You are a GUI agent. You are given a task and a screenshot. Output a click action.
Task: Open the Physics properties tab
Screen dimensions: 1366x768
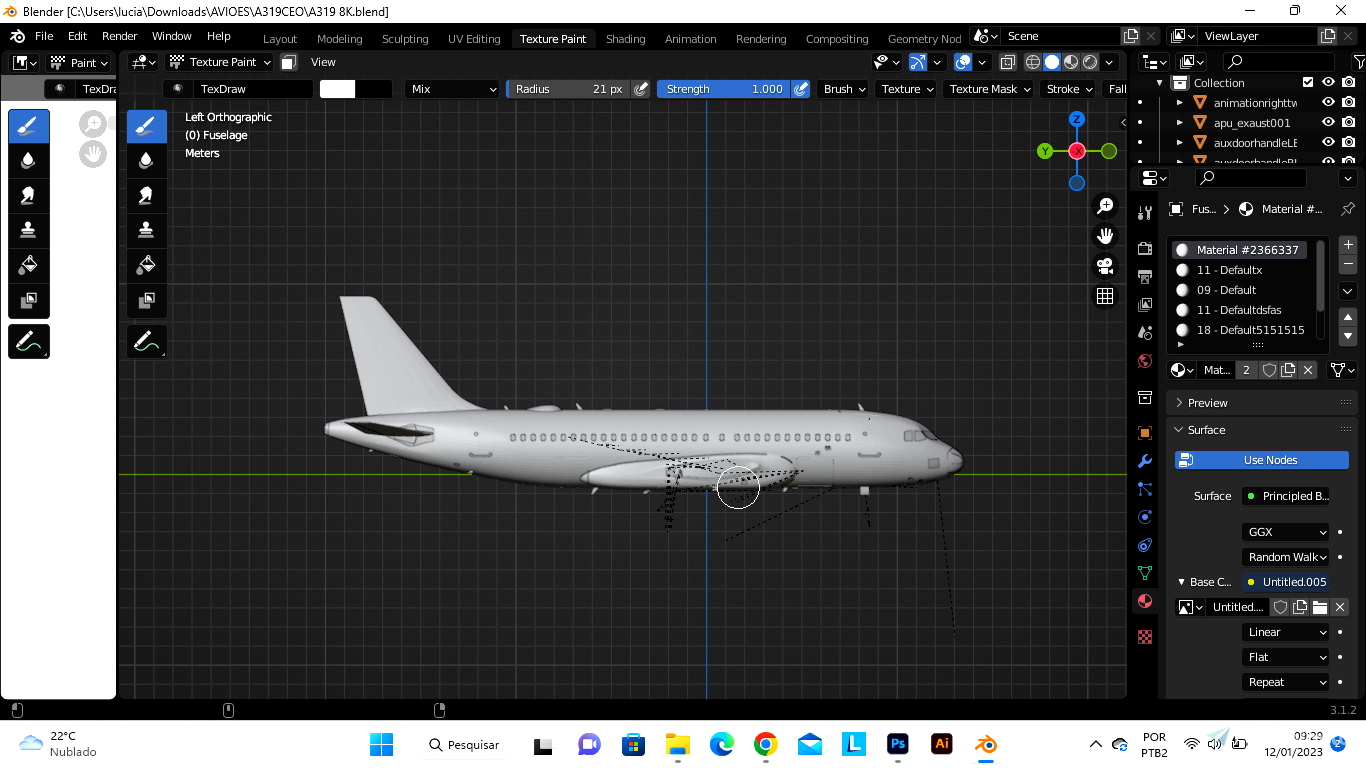[1146, 517]
